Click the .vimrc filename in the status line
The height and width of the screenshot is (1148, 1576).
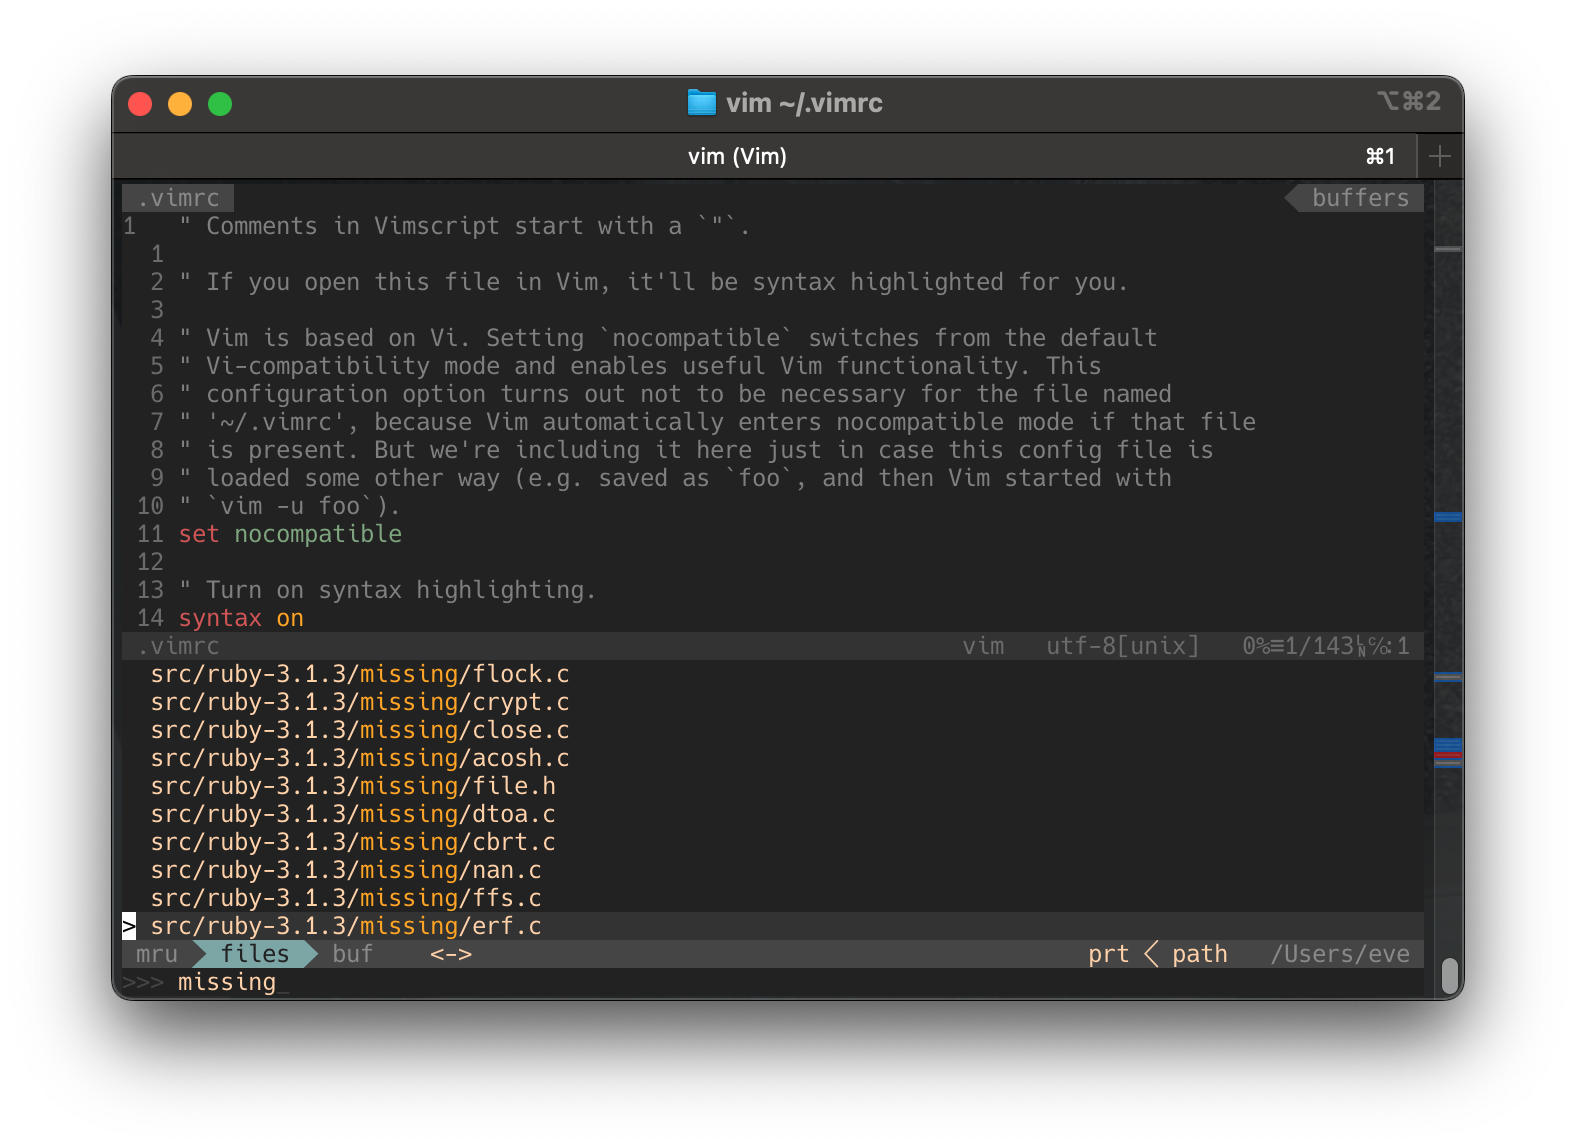pyautogui.click(x=179, y=646)
